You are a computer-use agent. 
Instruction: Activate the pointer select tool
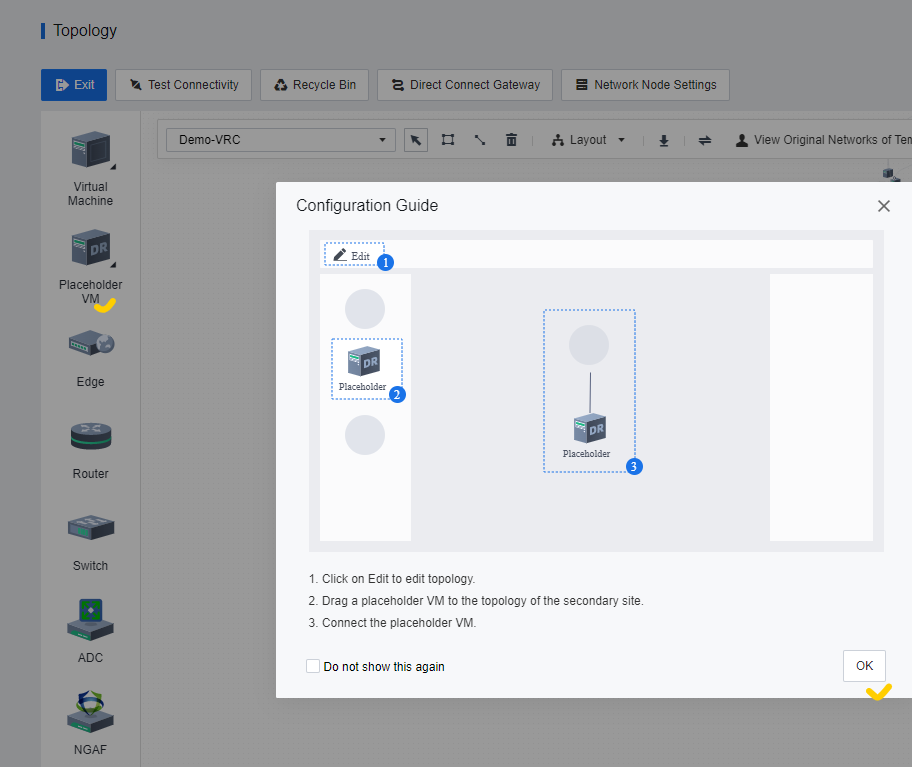416,140
